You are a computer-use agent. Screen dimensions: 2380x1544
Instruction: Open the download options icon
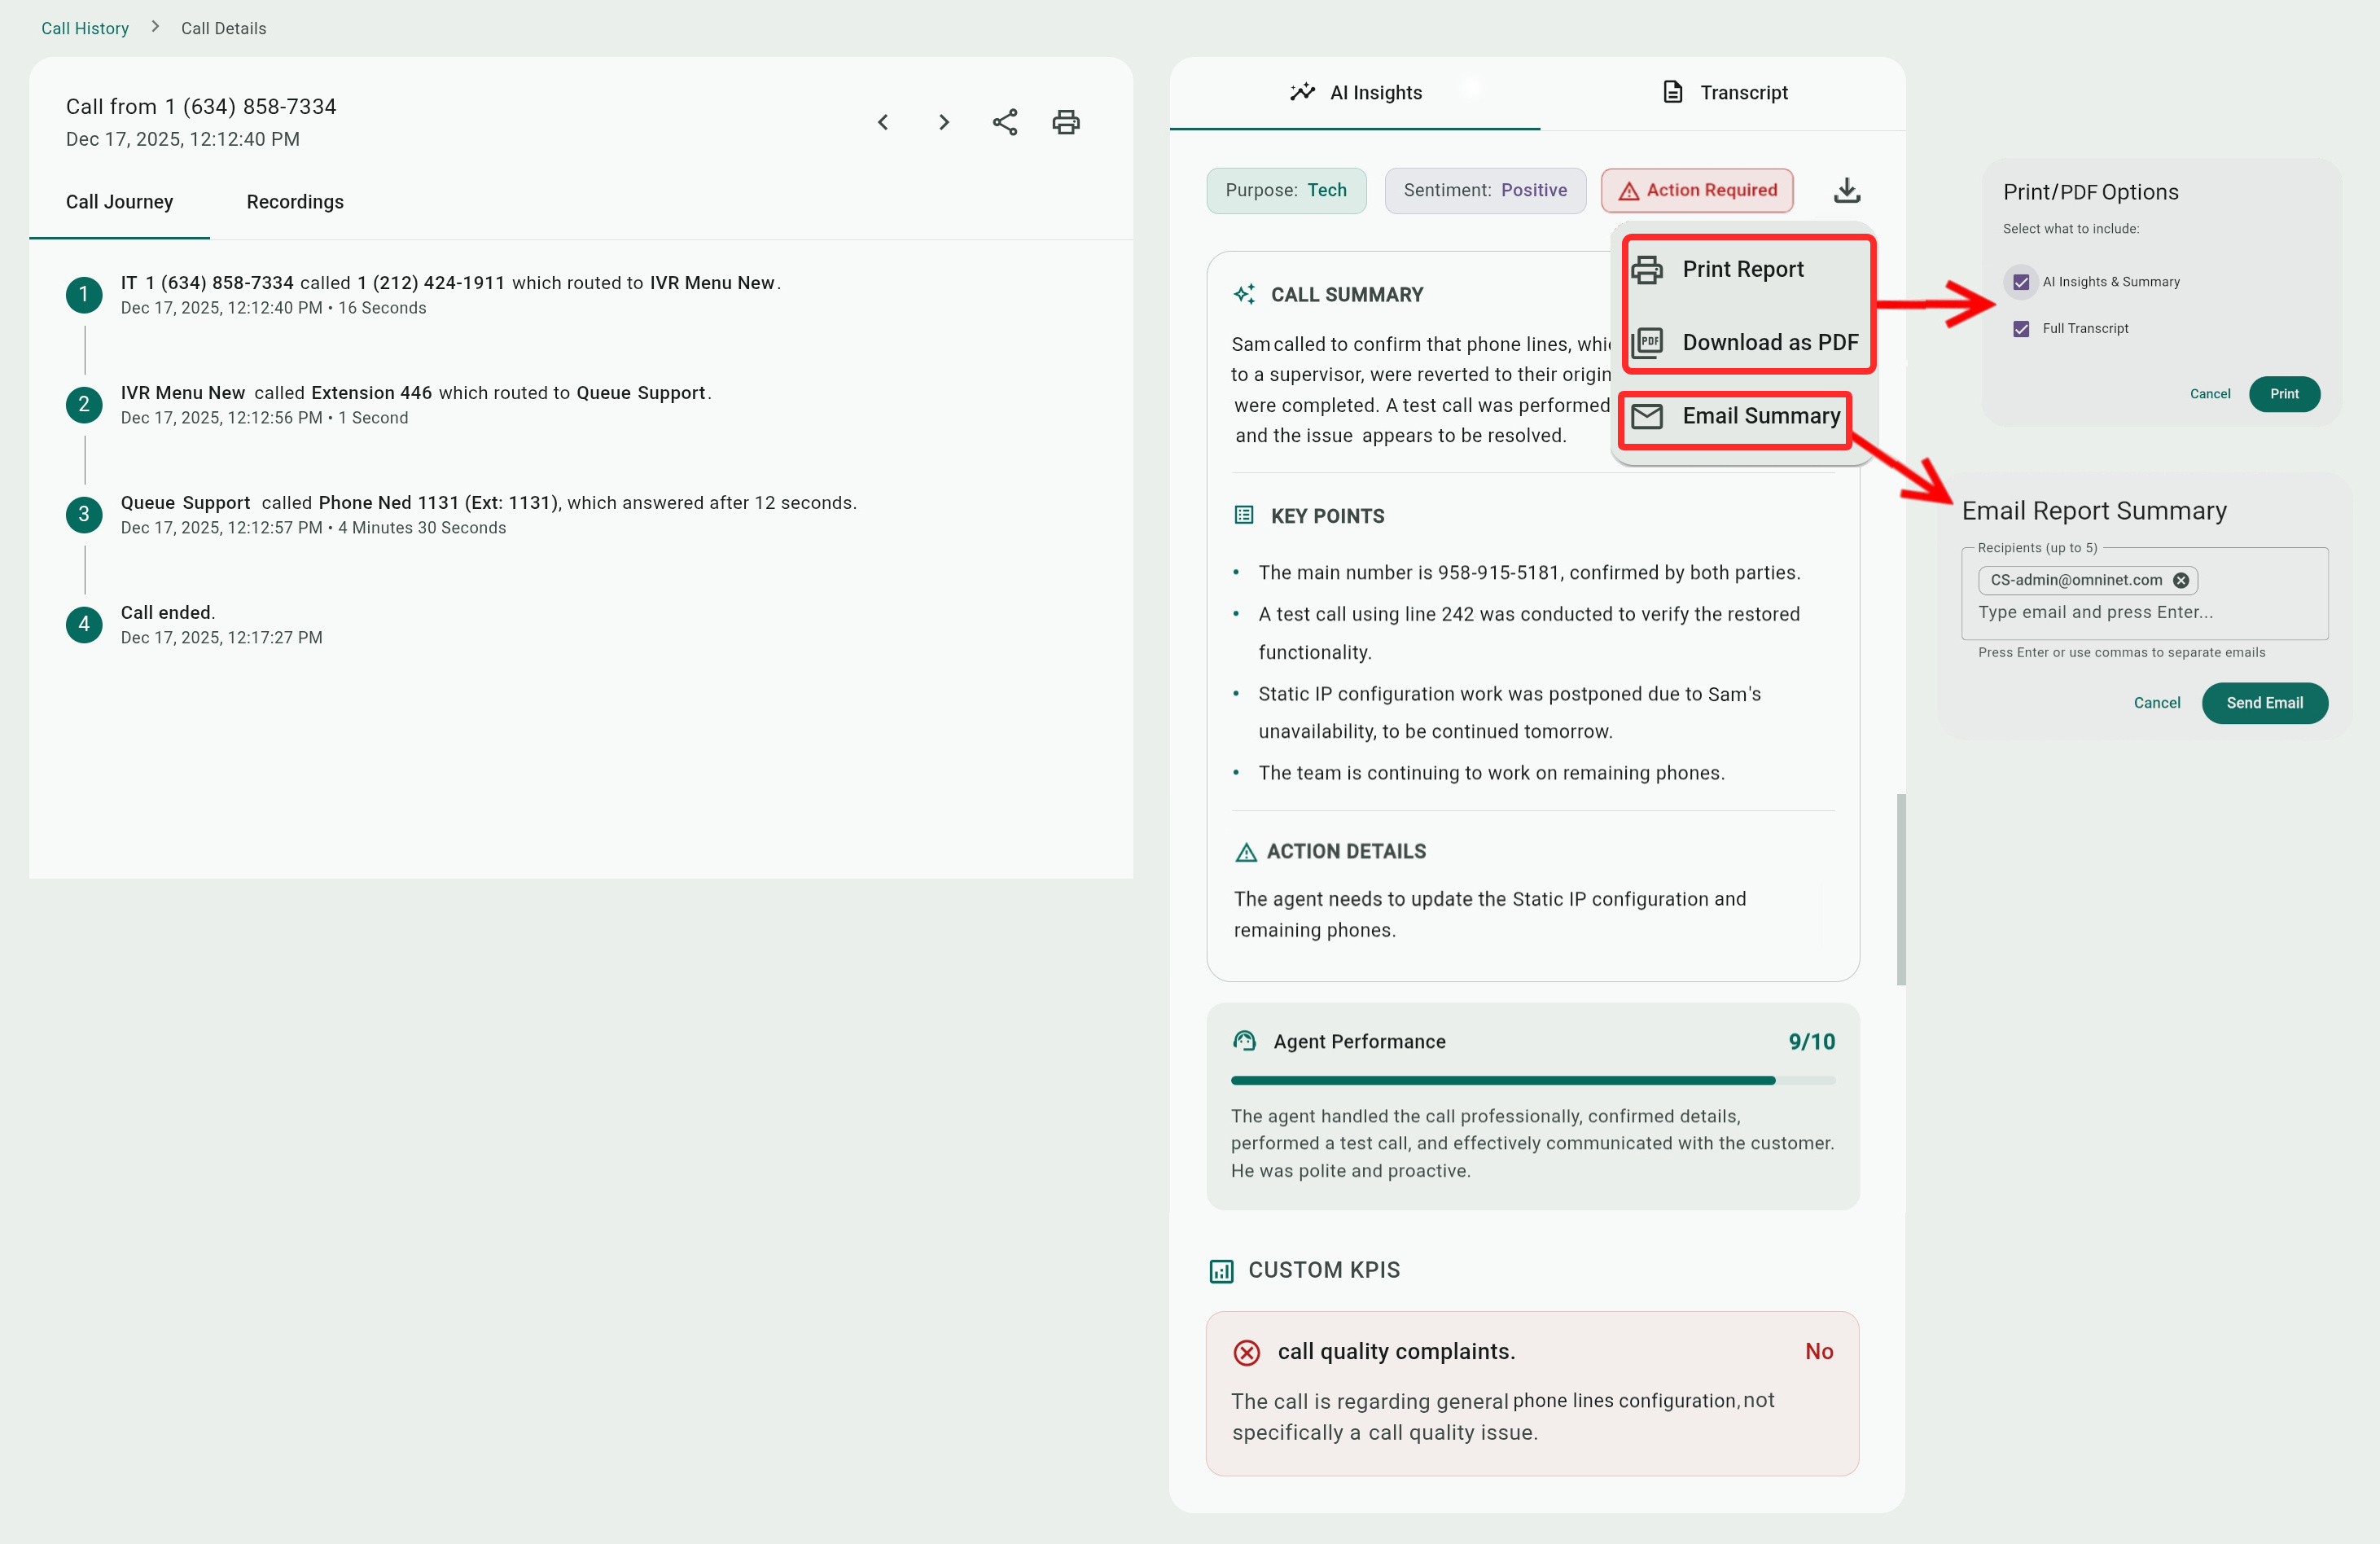(x=1846, y=190)
